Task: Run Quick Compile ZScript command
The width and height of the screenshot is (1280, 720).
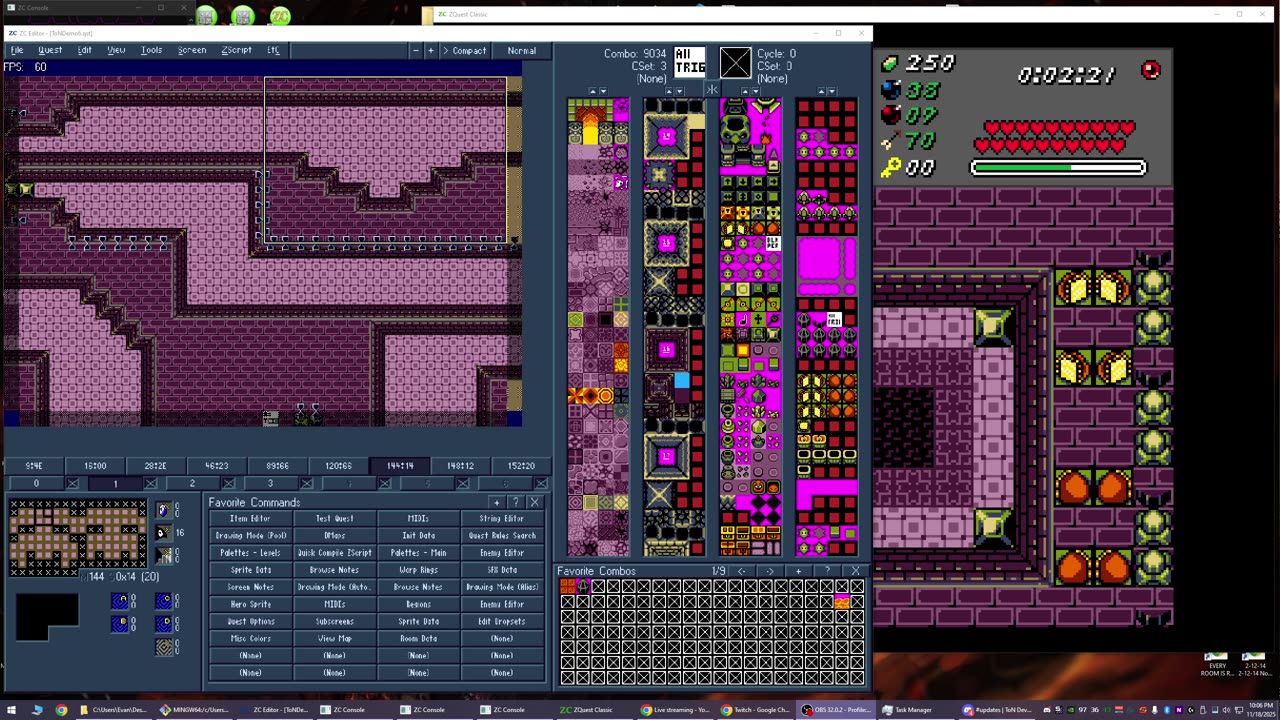Action: (334, 553)
